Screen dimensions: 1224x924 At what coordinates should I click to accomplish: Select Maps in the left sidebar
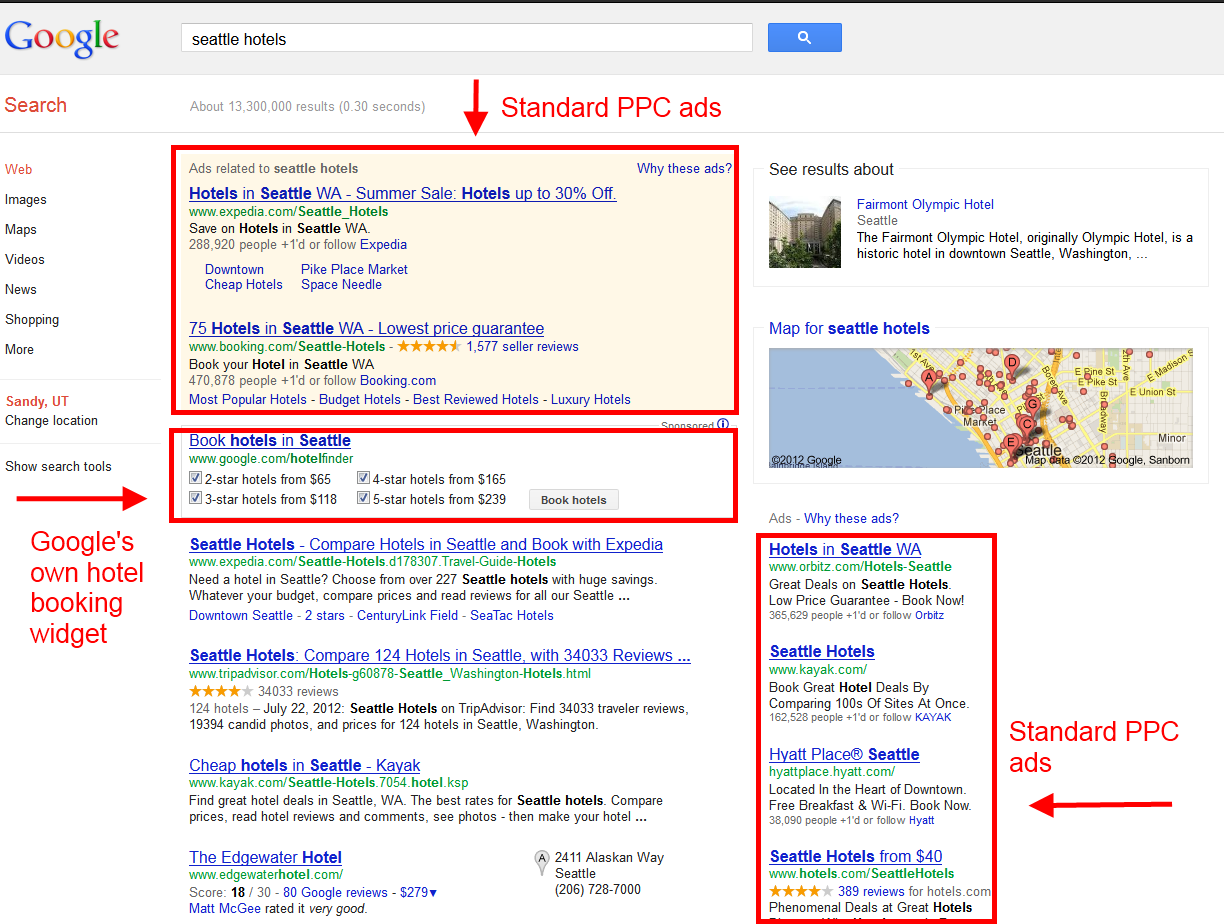[x=20, y=229]
